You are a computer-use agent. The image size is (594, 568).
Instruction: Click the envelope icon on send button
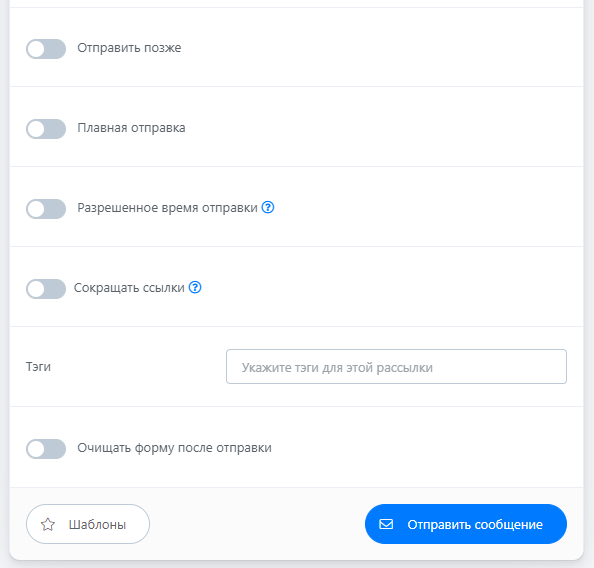tap(386, 524)
